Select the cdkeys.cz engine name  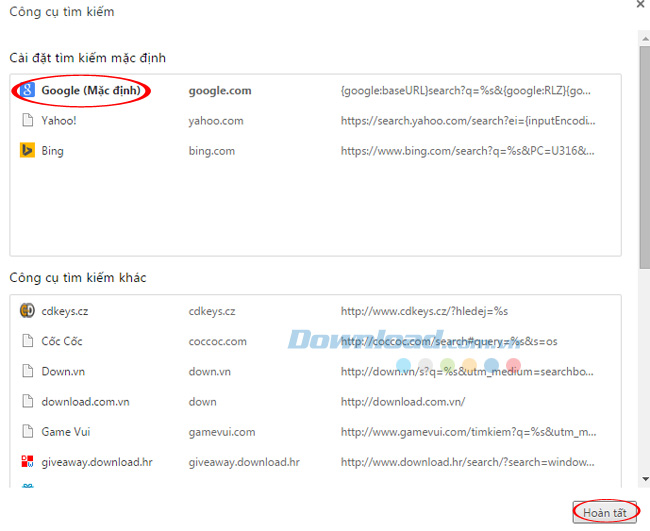coord(65,311)
